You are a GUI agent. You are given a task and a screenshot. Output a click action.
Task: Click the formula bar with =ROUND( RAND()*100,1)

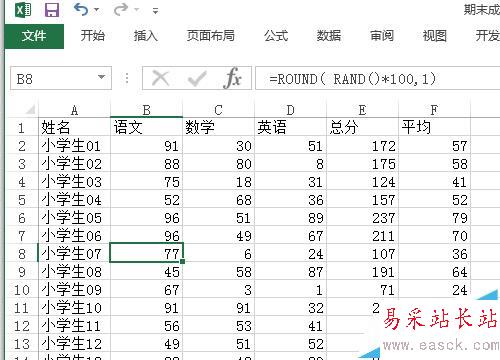pyautogui.click(x=377, y=79)
